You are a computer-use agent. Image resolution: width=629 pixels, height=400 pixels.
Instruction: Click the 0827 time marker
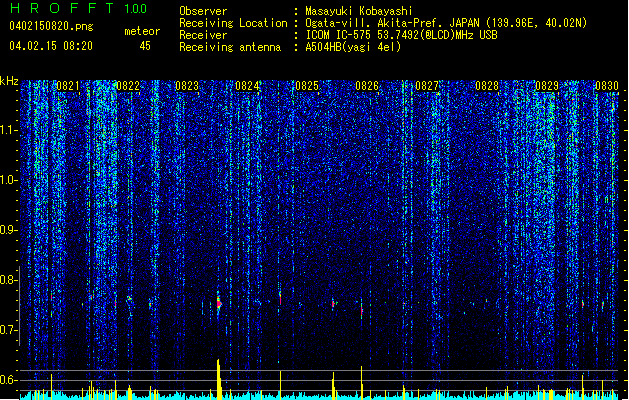tap(427, 86)
